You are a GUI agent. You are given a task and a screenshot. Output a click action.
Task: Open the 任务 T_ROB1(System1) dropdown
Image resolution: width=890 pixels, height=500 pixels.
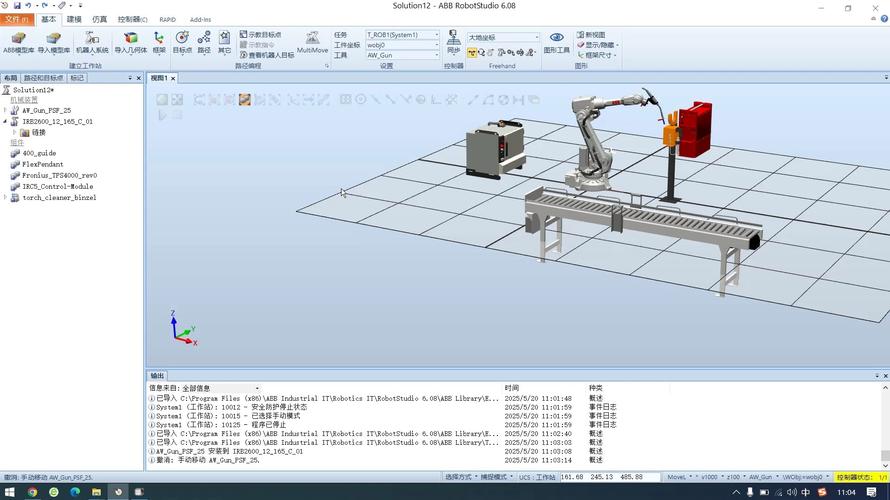click(402, 35)
